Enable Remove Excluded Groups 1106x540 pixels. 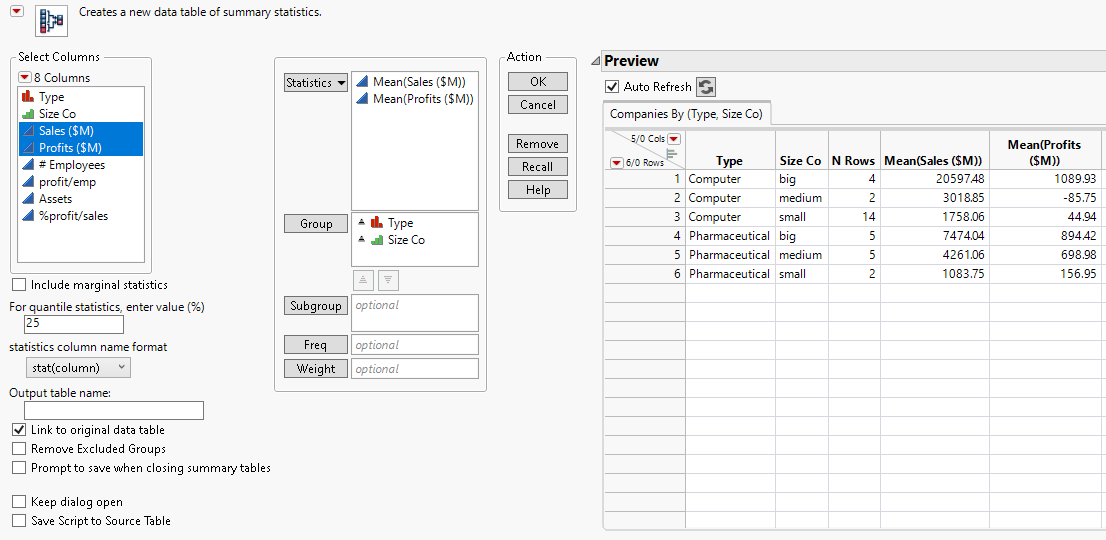coord(19,448)
